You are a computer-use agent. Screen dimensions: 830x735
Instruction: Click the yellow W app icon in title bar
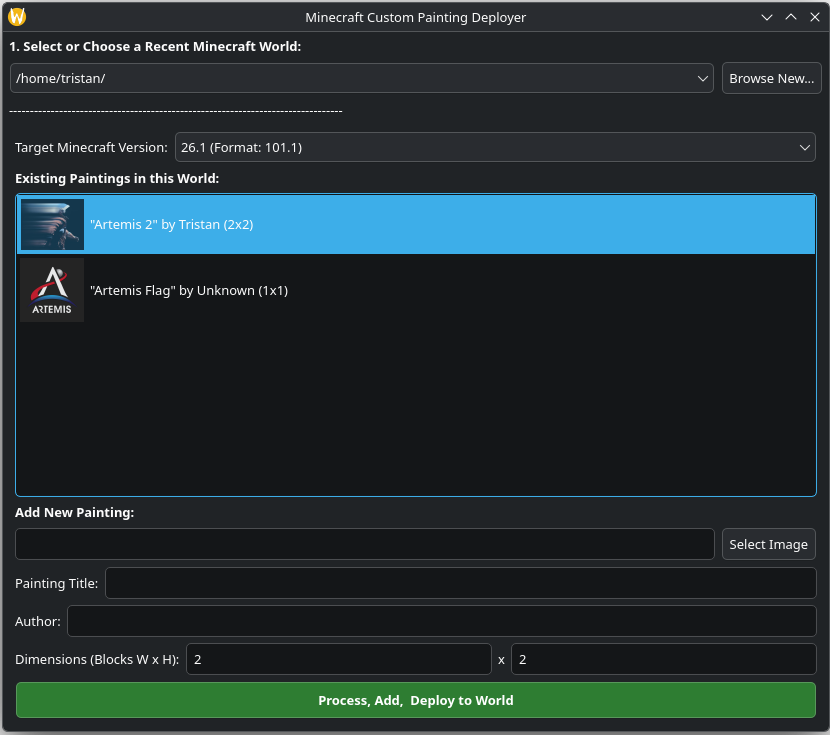(x=17, y=17)
